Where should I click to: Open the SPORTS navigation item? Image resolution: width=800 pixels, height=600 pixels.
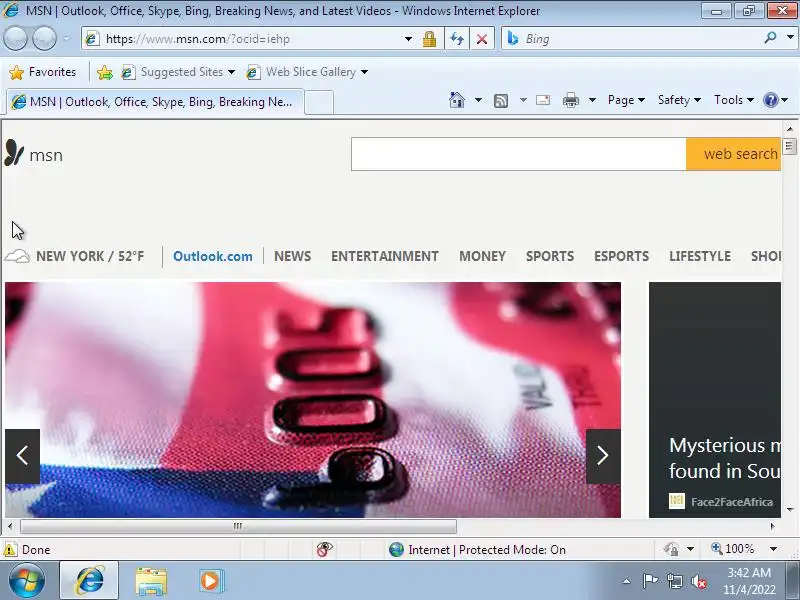pyautogui.click(x=550, y=256)
